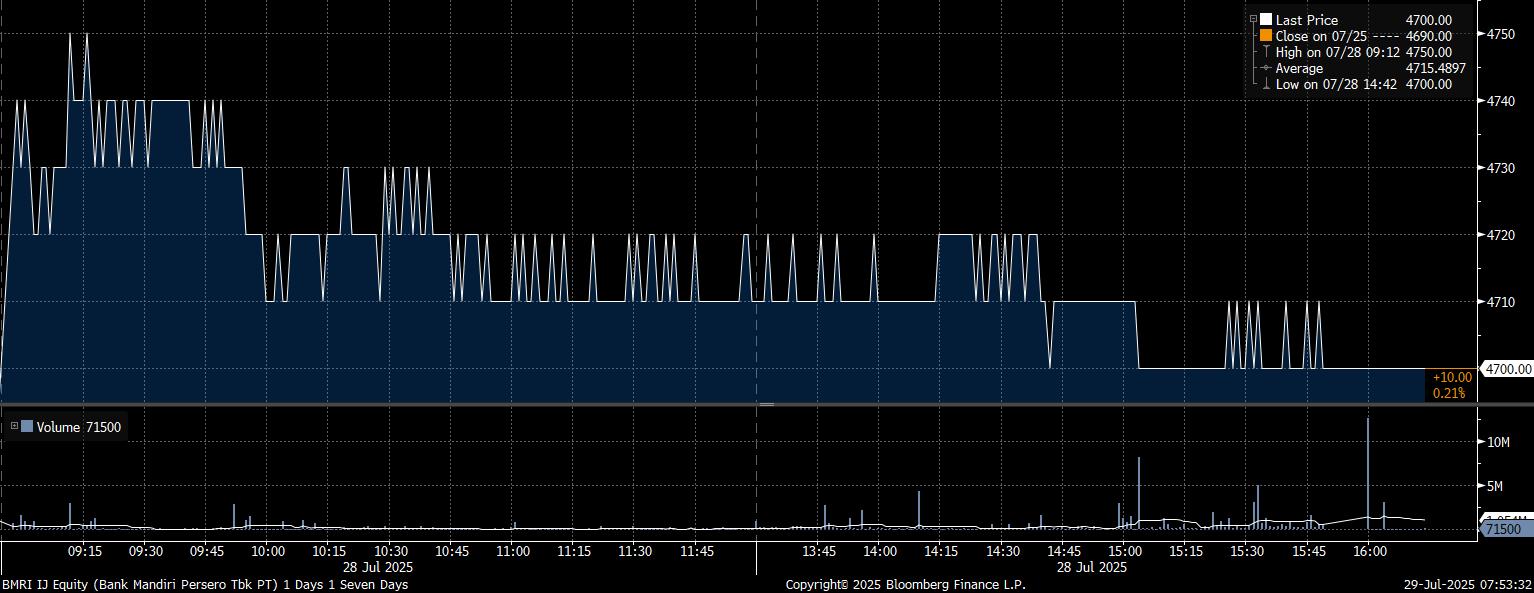The width and height of the screenshot is (1534, 593).
Task: Select the Last Price legend entry
Action: [1306, 20]
